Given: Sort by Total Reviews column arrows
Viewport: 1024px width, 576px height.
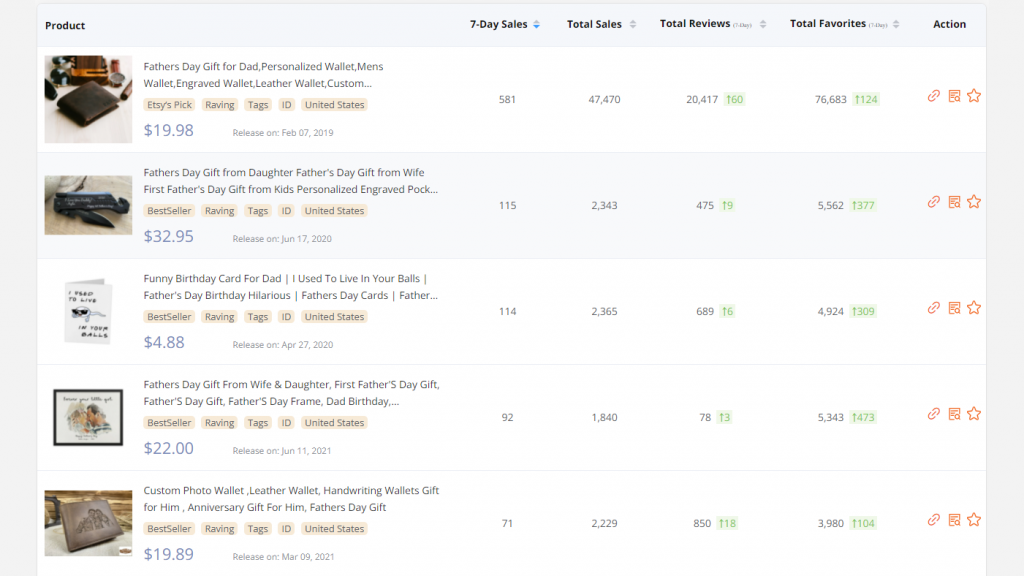Looking at the screenshot, I should pos(763,25).
